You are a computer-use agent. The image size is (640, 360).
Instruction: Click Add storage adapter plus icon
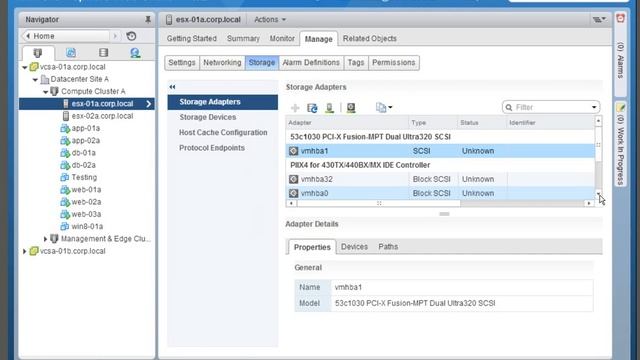coord(295,108)
